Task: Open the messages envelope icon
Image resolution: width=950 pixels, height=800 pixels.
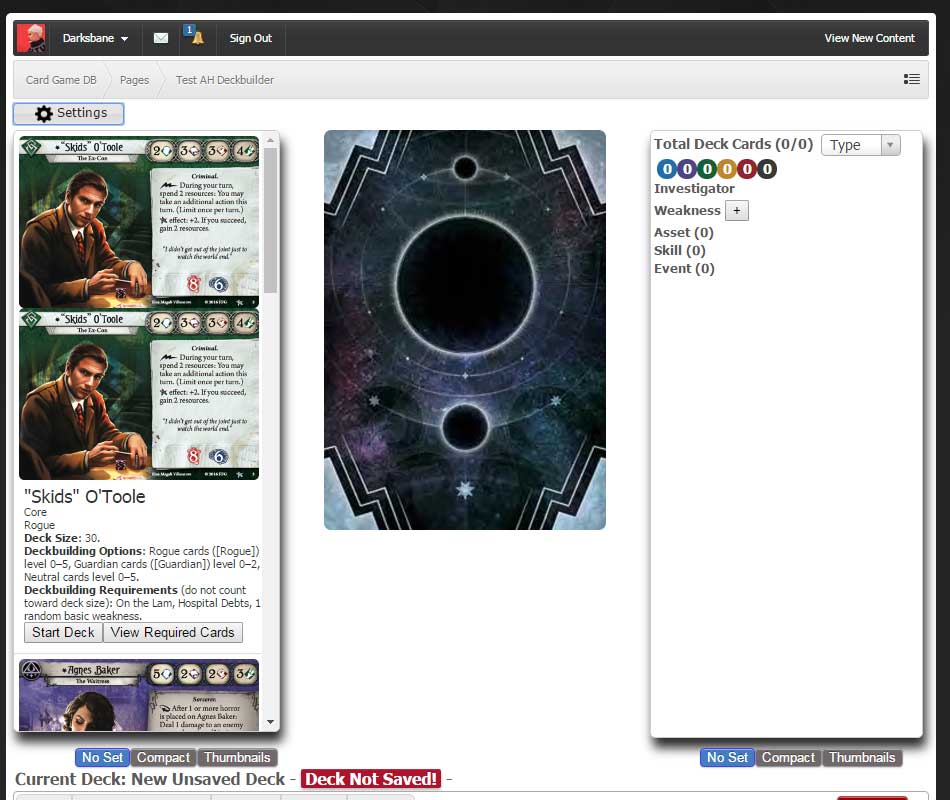Action: 161,38
